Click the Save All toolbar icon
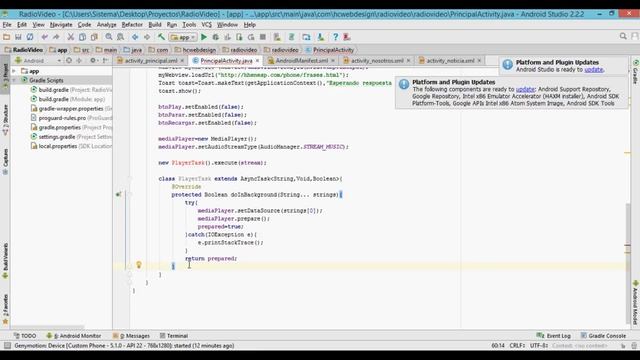This screenshot has height=360, width=640. 18,37
